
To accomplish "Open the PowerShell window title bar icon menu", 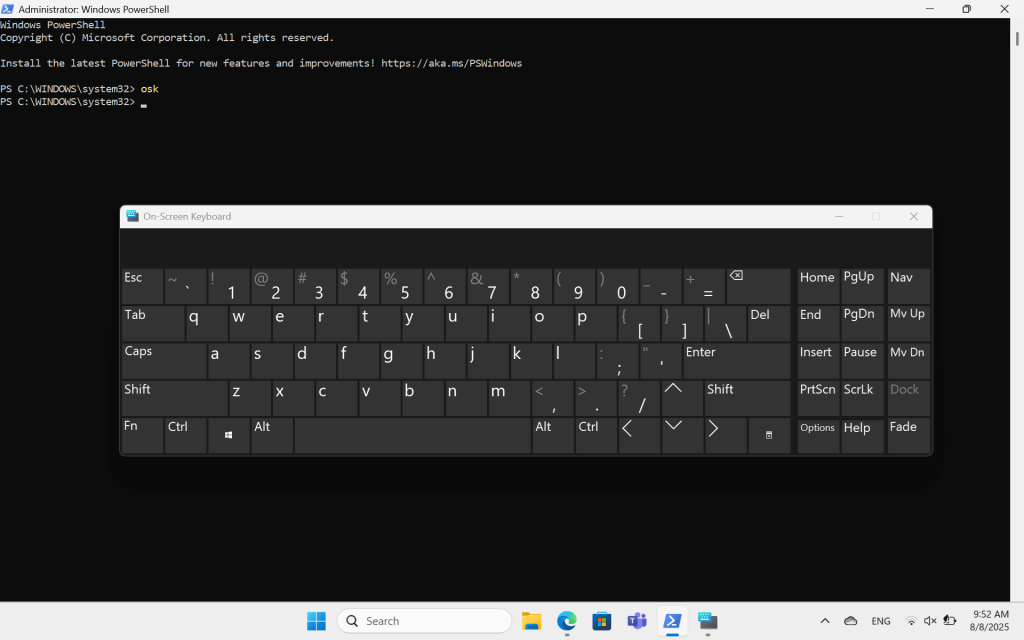I will pos(8,9).
